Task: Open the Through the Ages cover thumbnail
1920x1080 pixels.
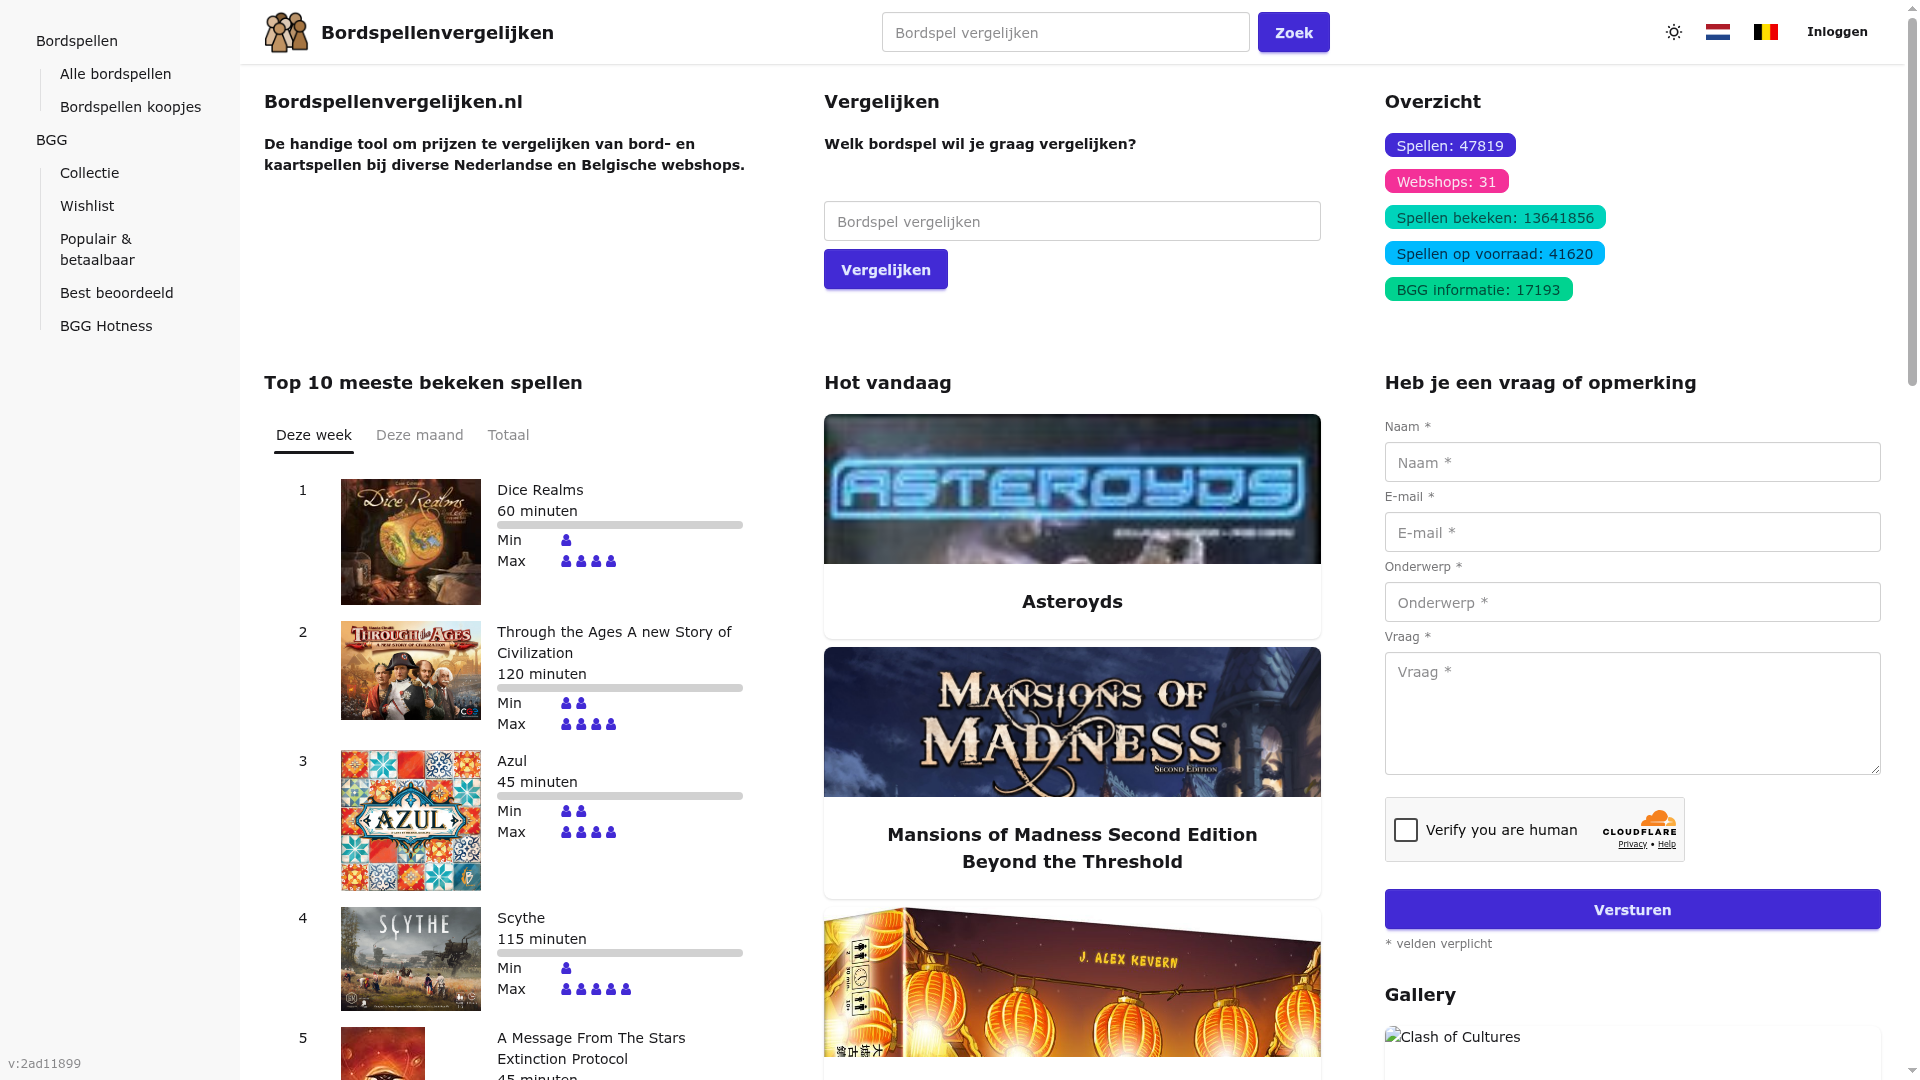Action: click(411, 670)
